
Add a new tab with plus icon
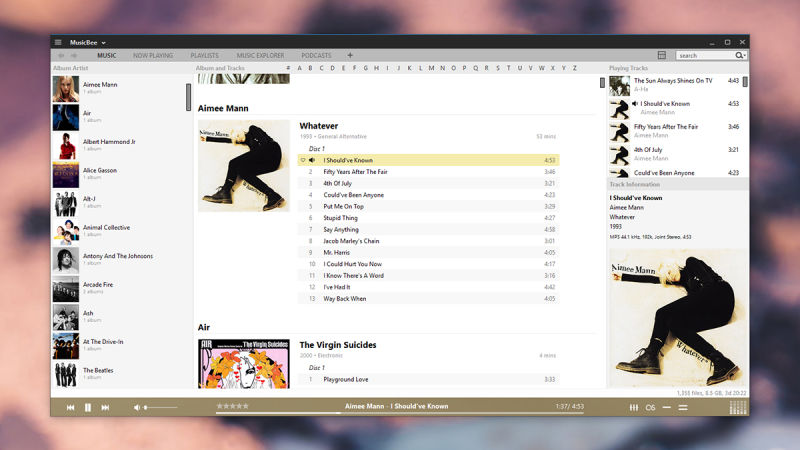[x=350, y=55]
